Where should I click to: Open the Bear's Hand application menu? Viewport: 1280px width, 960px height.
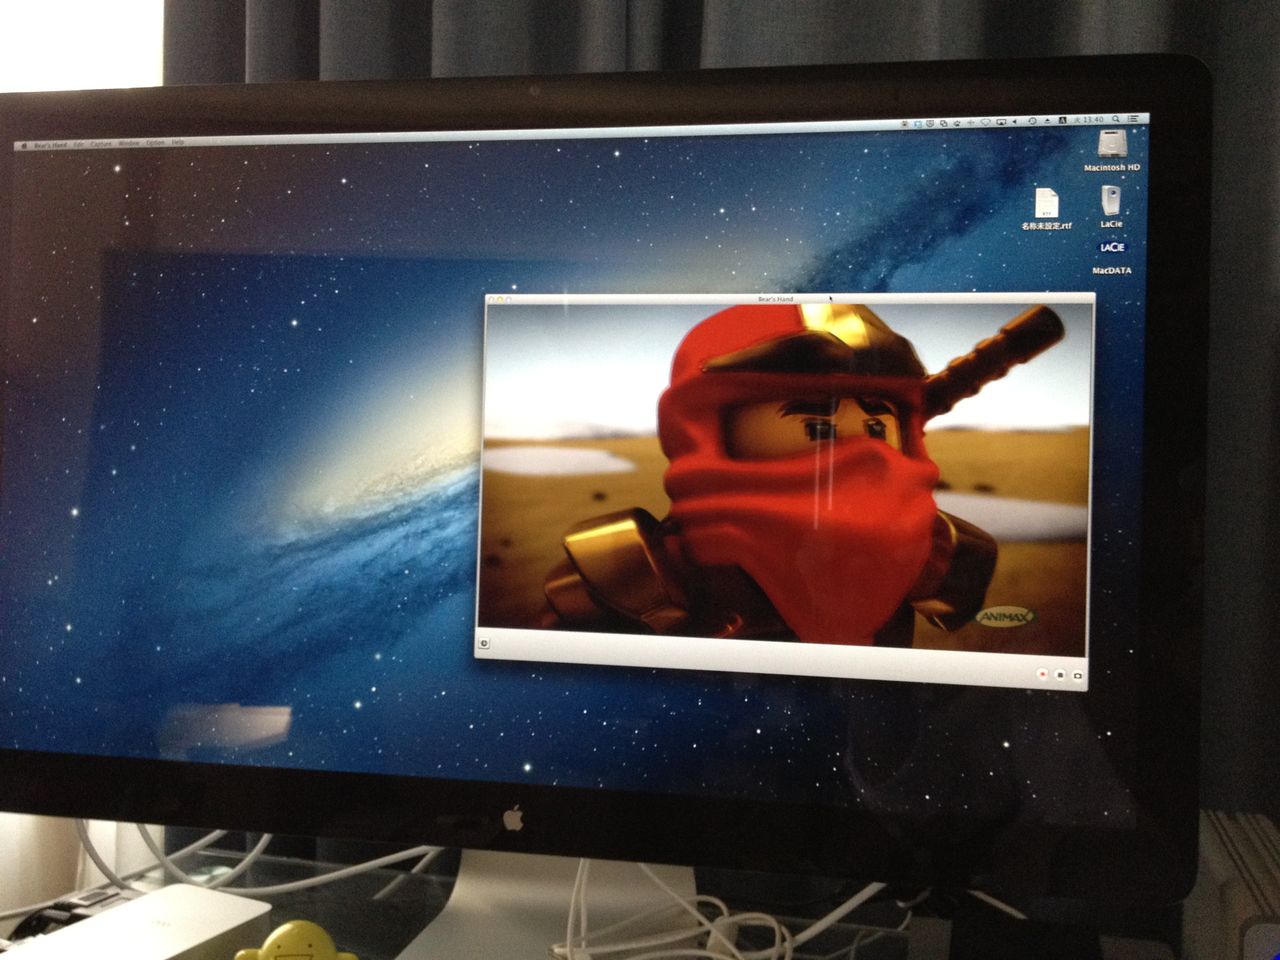point(50,144)
